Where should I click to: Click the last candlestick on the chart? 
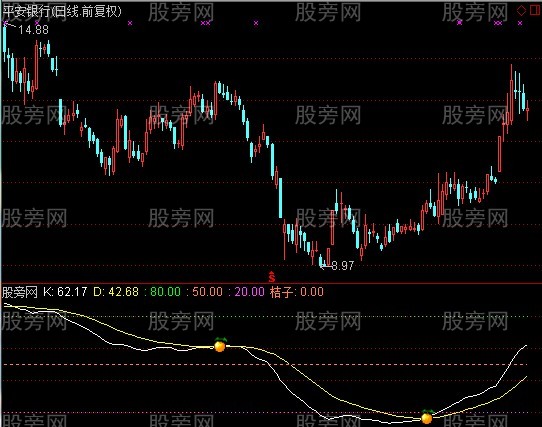coord(527,110)
